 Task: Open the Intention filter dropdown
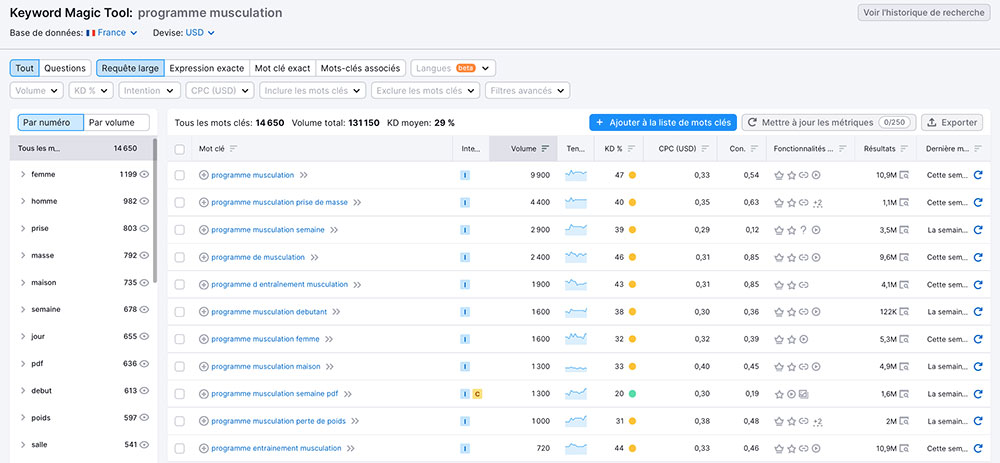point(150,91)
